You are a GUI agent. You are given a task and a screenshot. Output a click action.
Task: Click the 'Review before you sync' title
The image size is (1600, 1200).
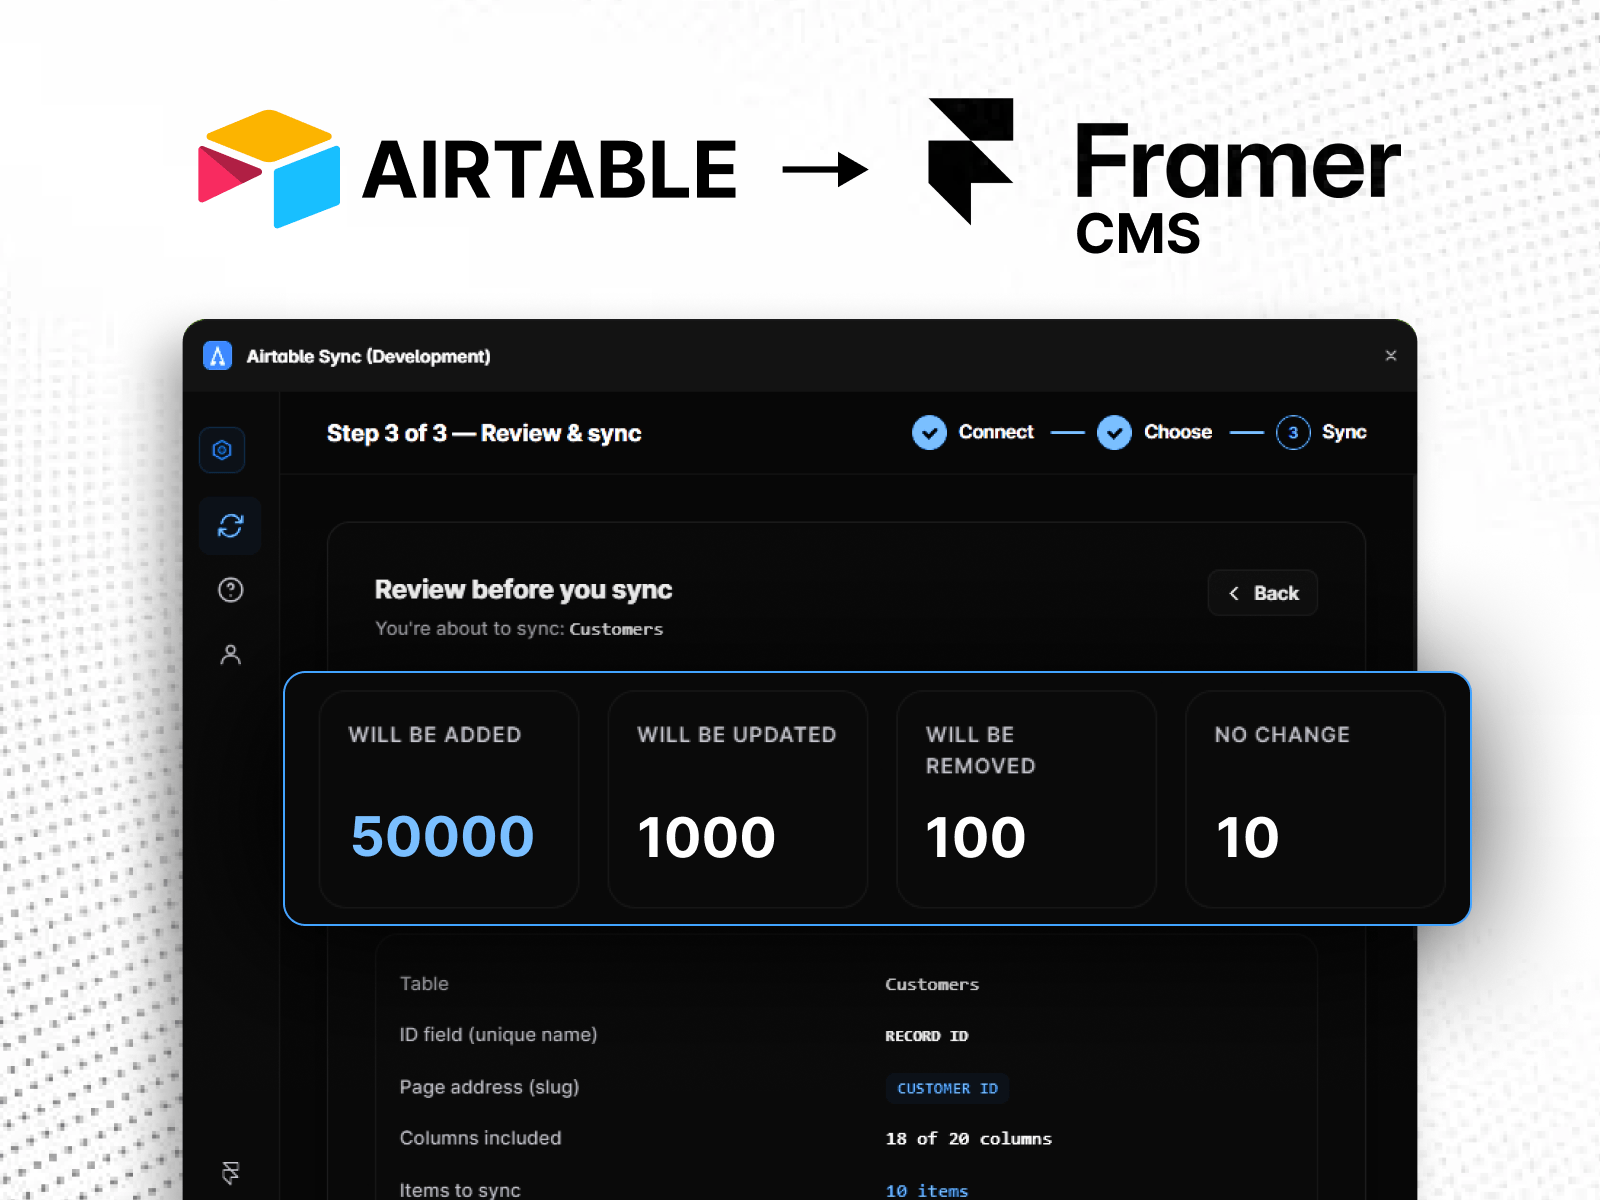pyautogui.click(x=523, y=590)
